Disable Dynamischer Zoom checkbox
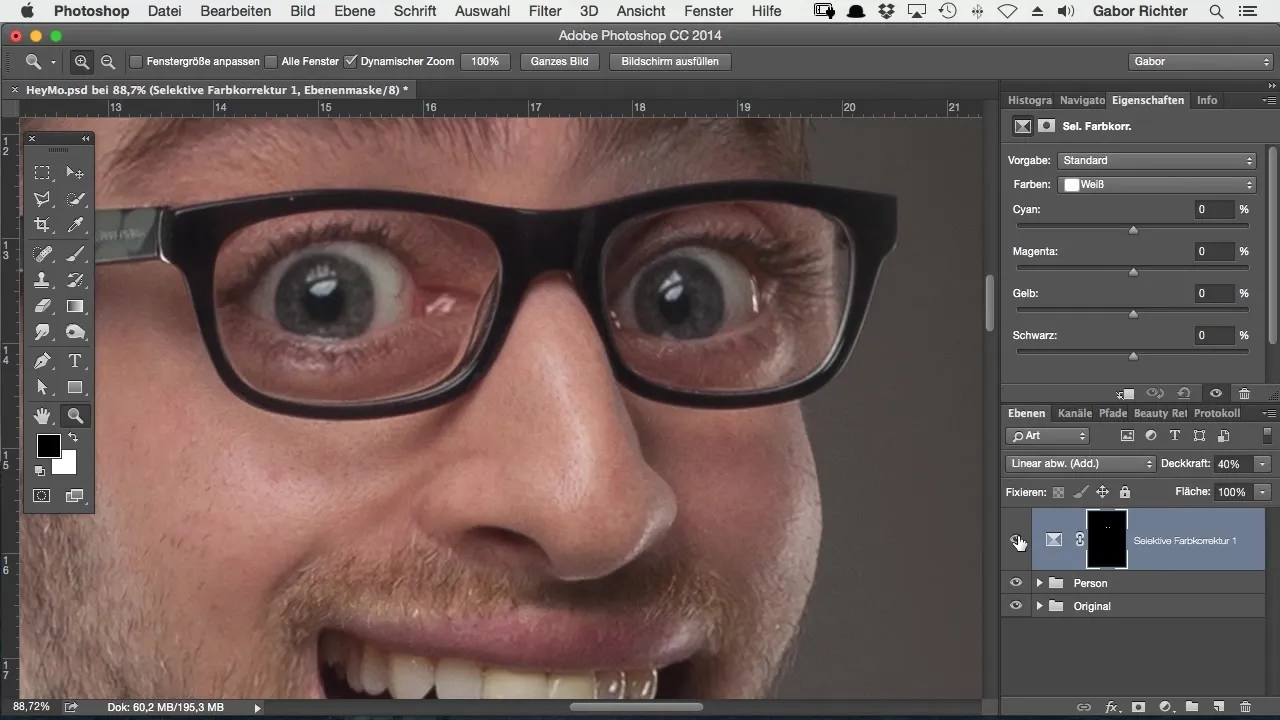 350,61
